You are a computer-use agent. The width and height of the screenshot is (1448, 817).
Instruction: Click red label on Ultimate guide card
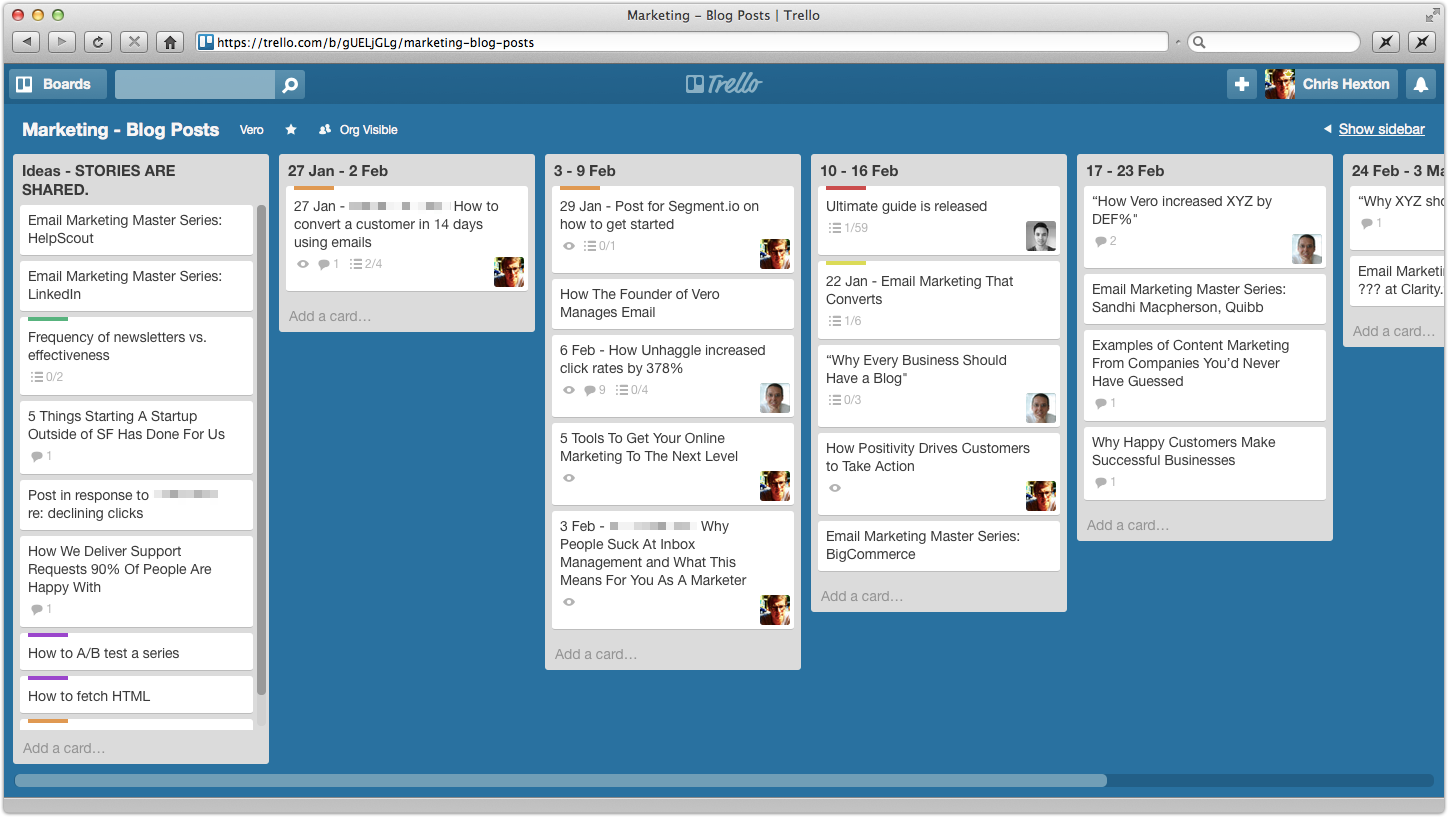845,188
